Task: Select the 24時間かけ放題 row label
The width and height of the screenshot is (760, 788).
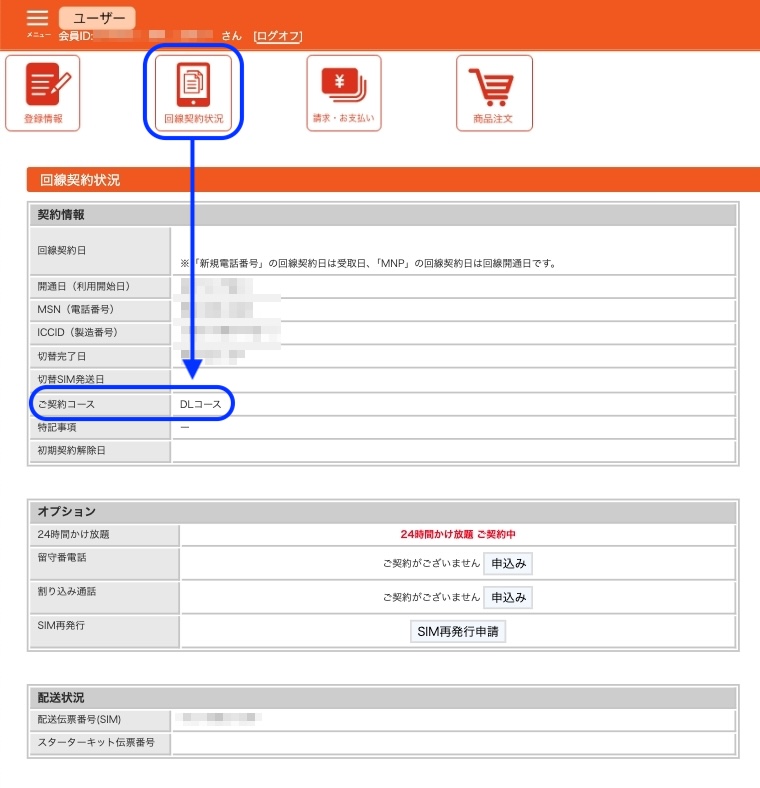Action: 73,535
